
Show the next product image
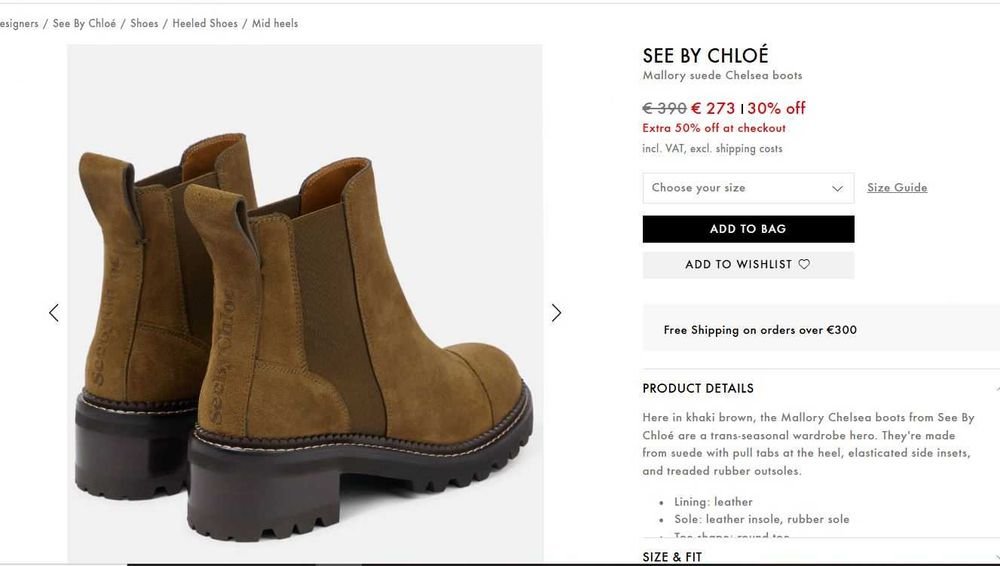tap(556, 313)
